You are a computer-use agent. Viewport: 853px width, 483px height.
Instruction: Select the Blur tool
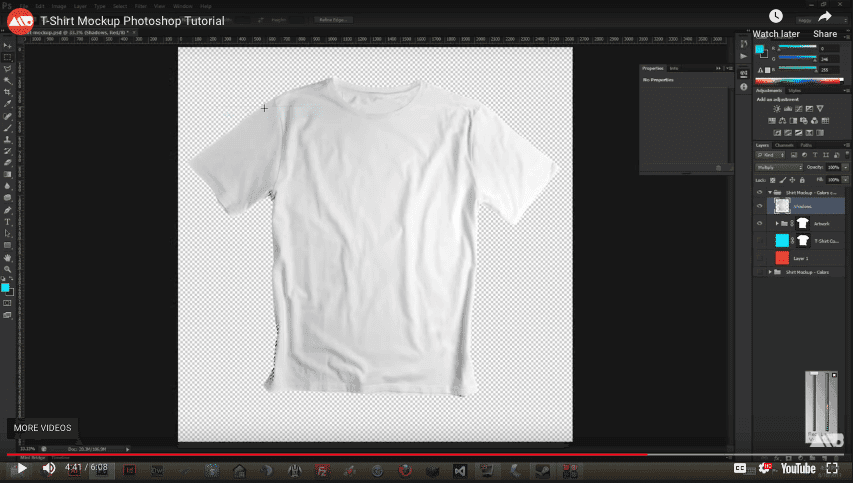[x=8, y=186]
